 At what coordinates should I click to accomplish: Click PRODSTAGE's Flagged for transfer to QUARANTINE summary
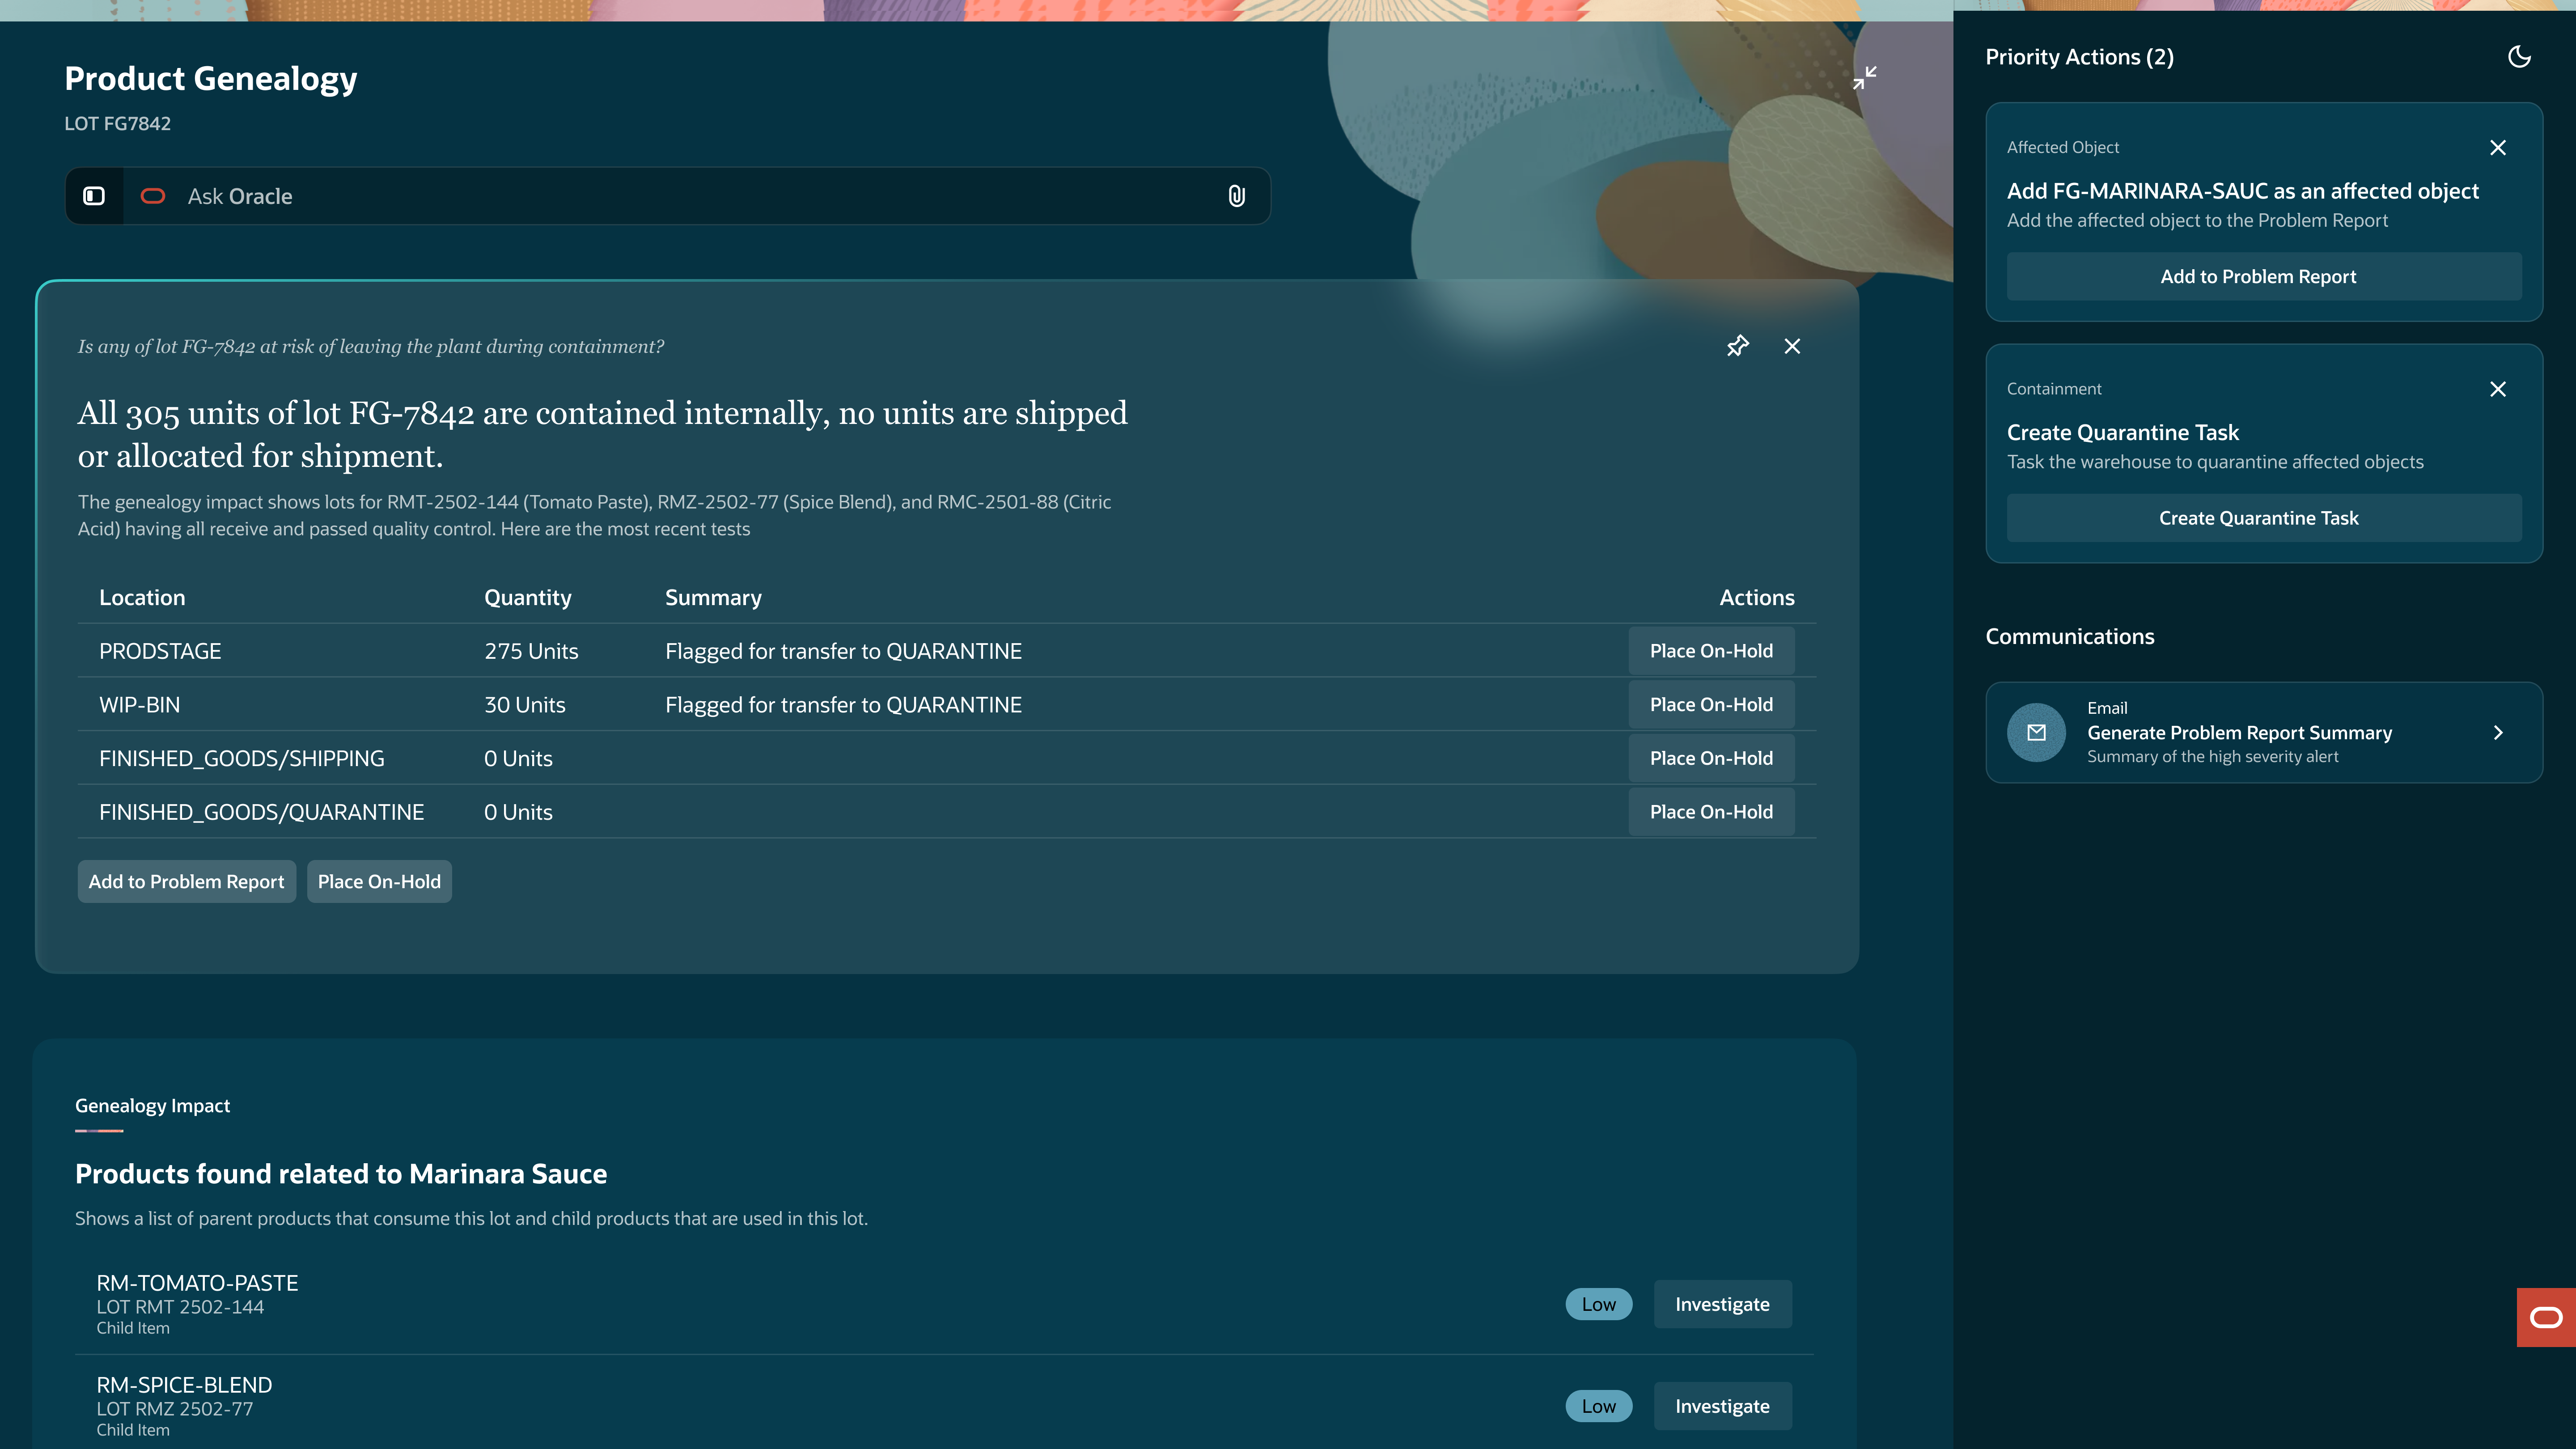tap(843, 651)
